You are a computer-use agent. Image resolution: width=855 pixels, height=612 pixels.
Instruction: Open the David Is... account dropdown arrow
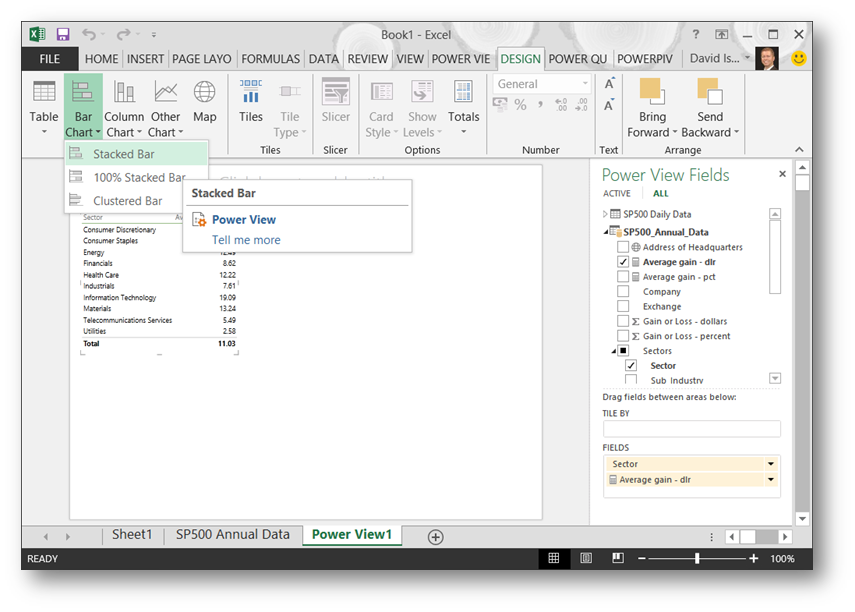747,58
